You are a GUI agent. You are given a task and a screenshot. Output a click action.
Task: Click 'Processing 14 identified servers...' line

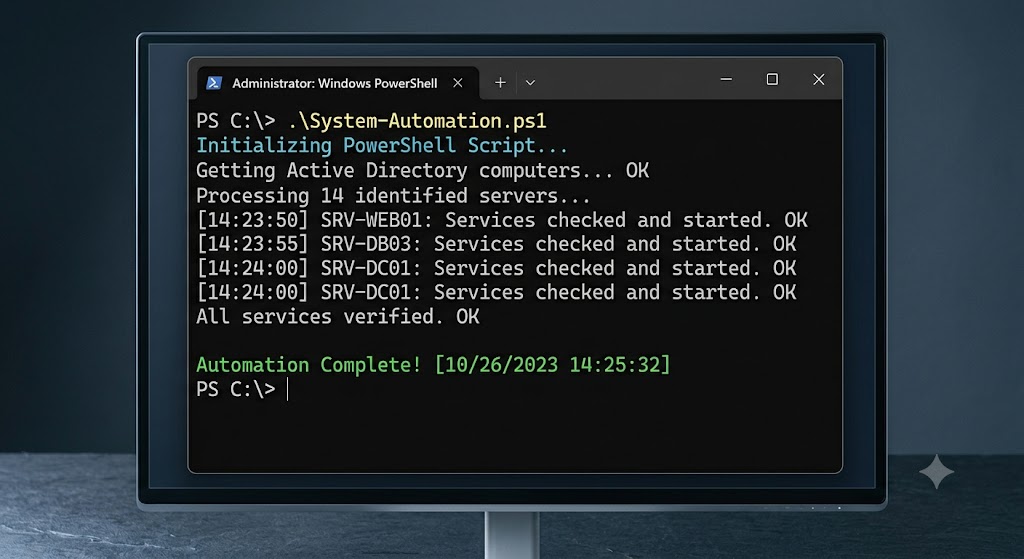(x=393, y=195)
